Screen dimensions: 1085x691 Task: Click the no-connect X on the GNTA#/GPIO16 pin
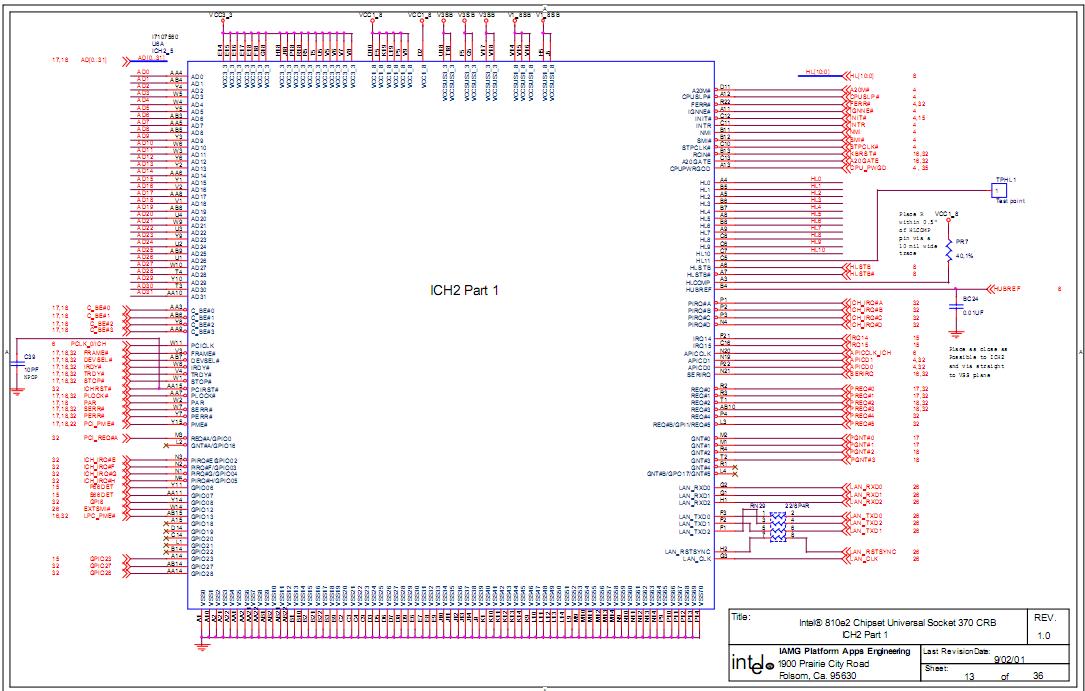point(165,445)
